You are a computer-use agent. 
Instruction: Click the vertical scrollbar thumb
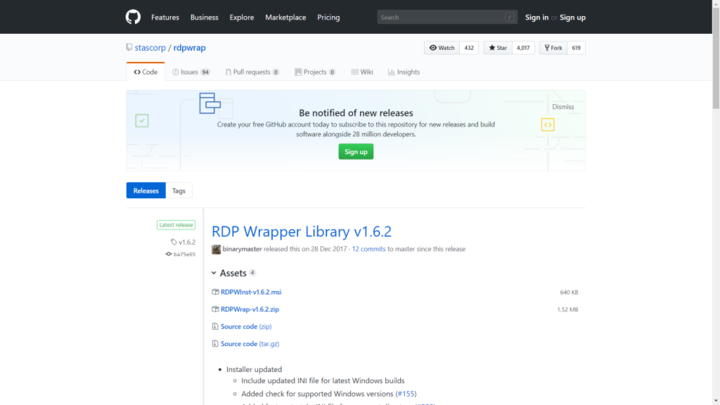point(716,57)
